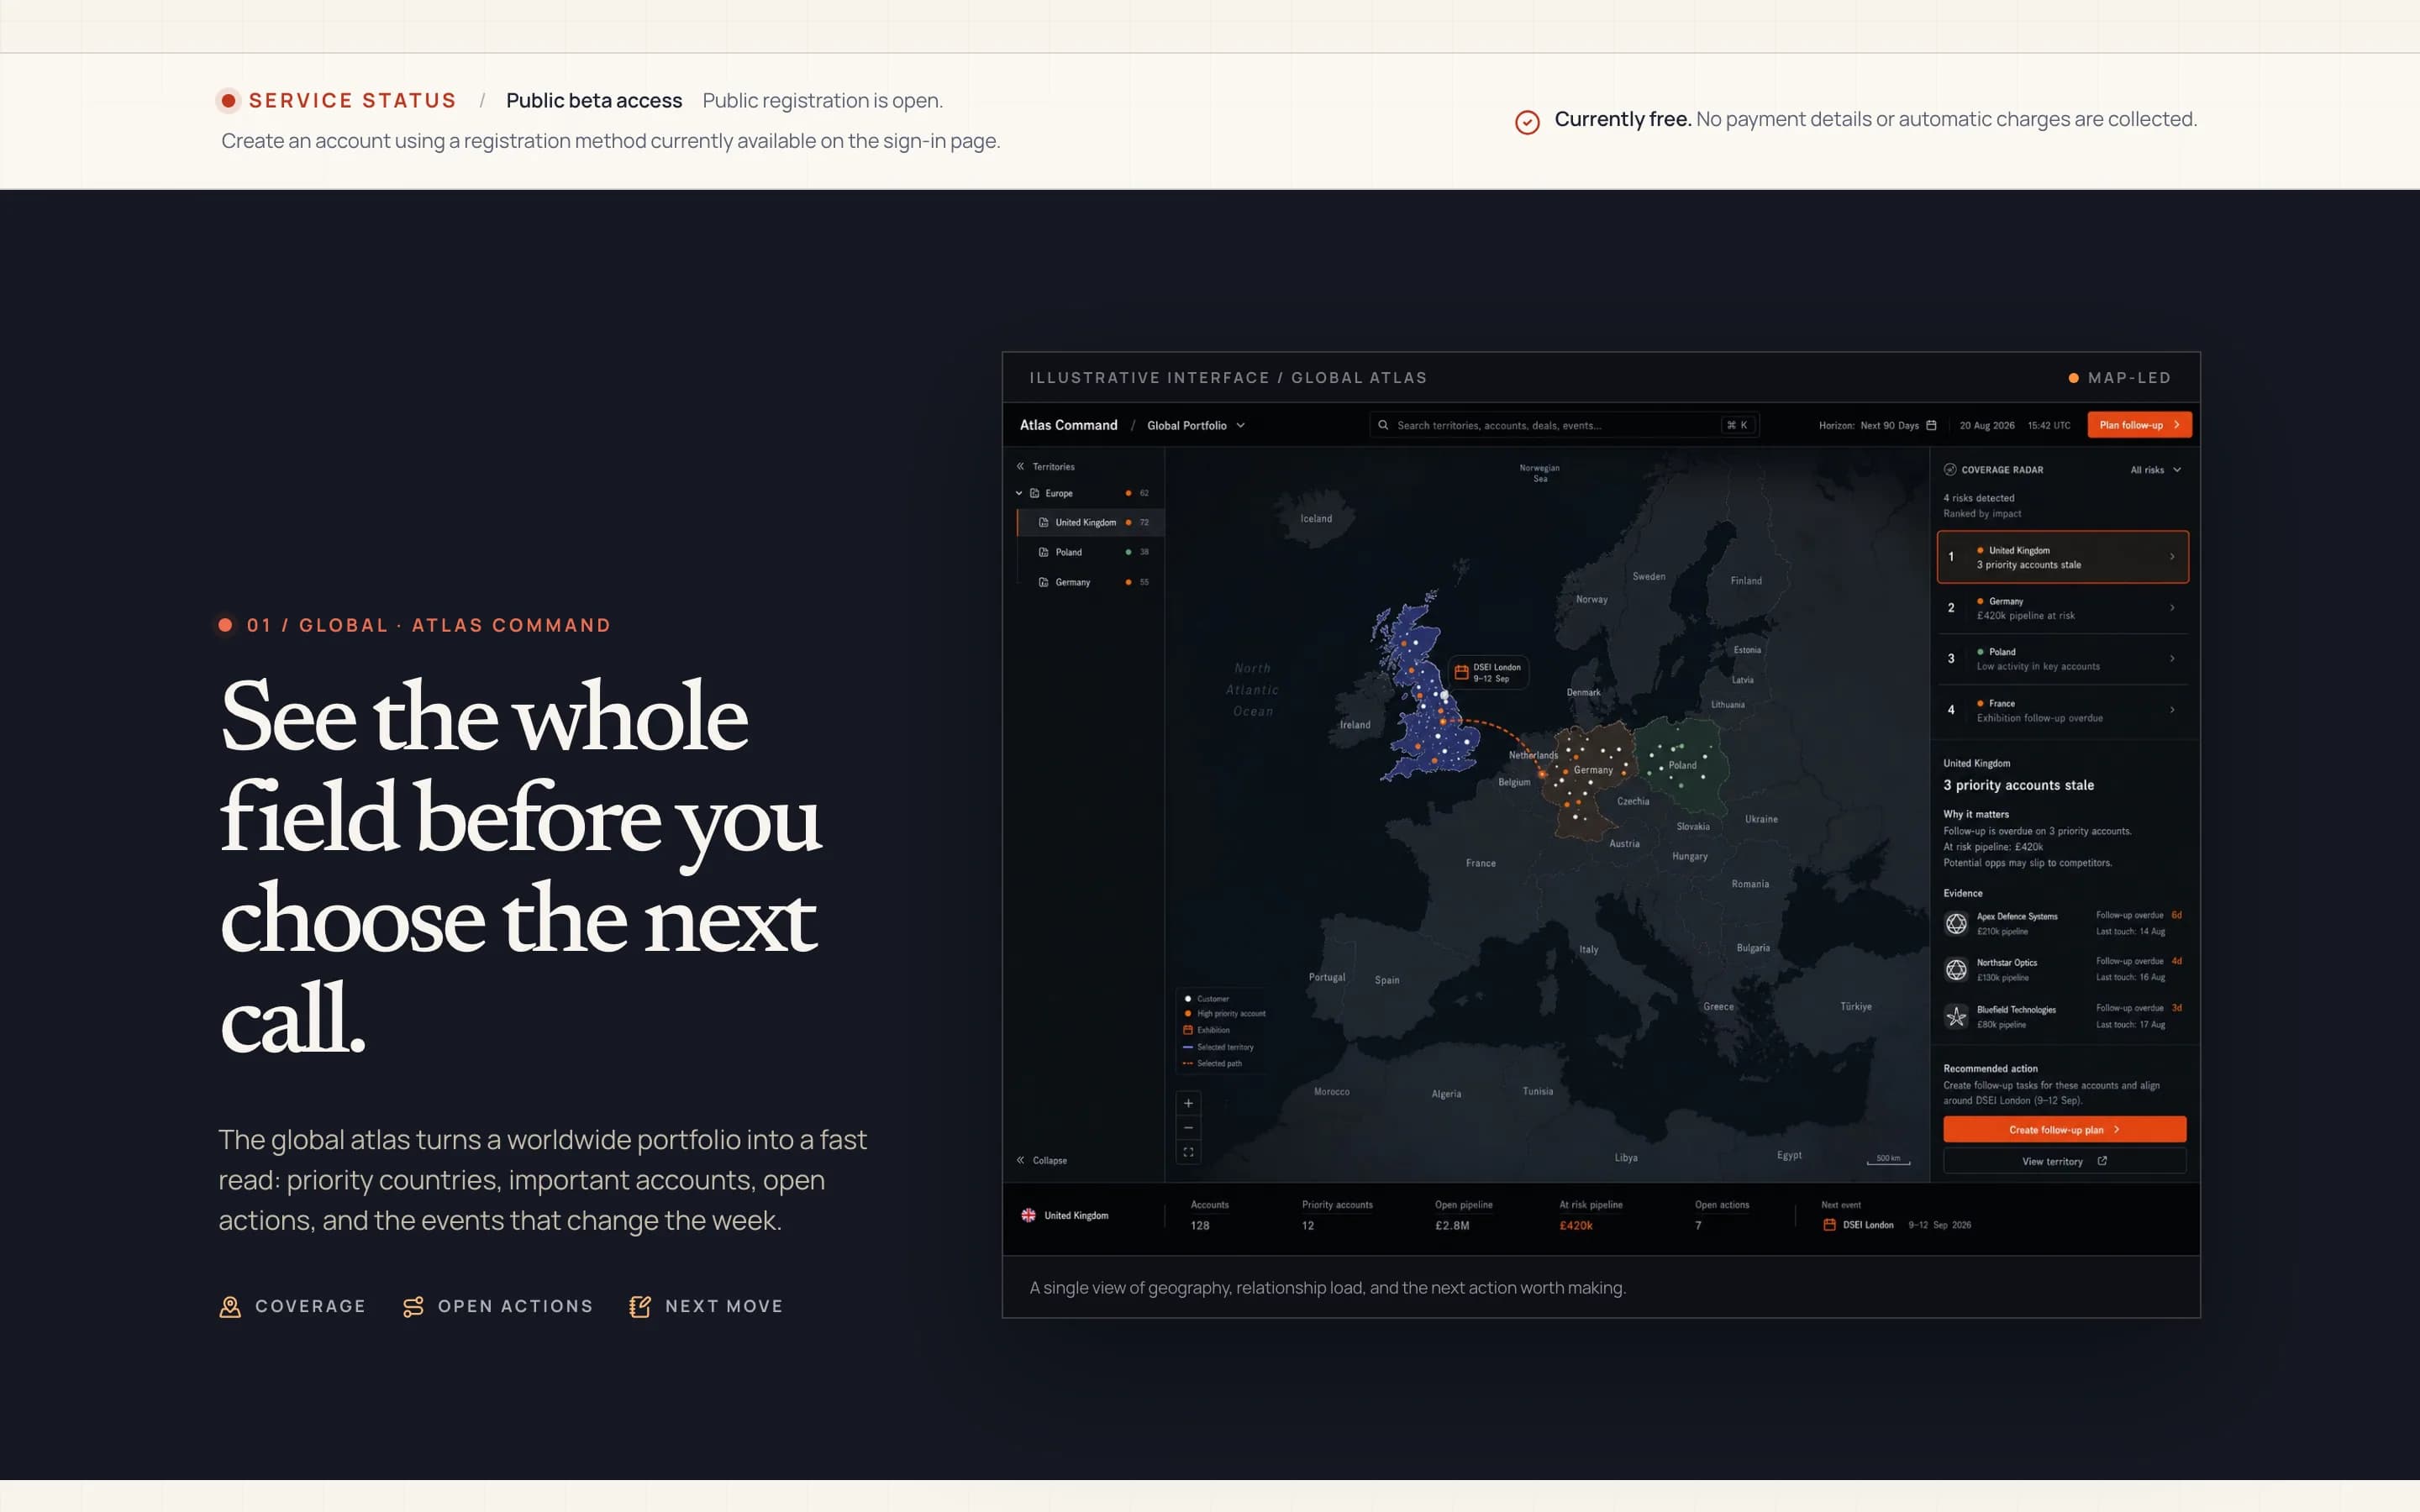
Task: Select Germany in Territories tree
Action: coord(1091,582)
